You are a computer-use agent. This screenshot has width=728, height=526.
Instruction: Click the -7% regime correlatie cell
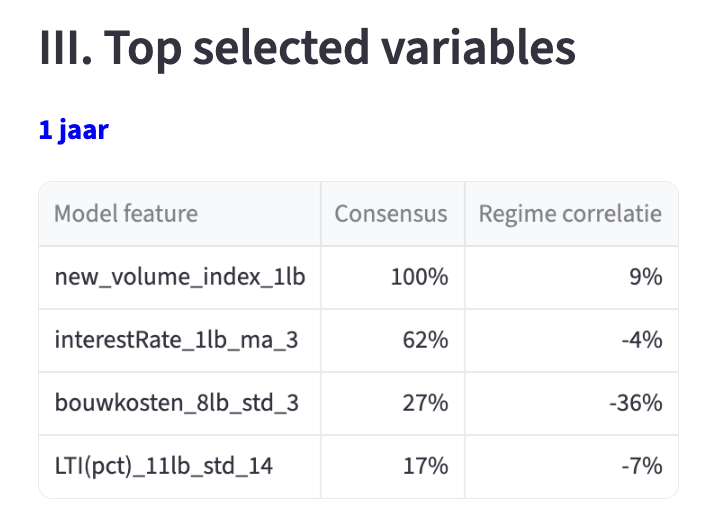pos(641,466)
